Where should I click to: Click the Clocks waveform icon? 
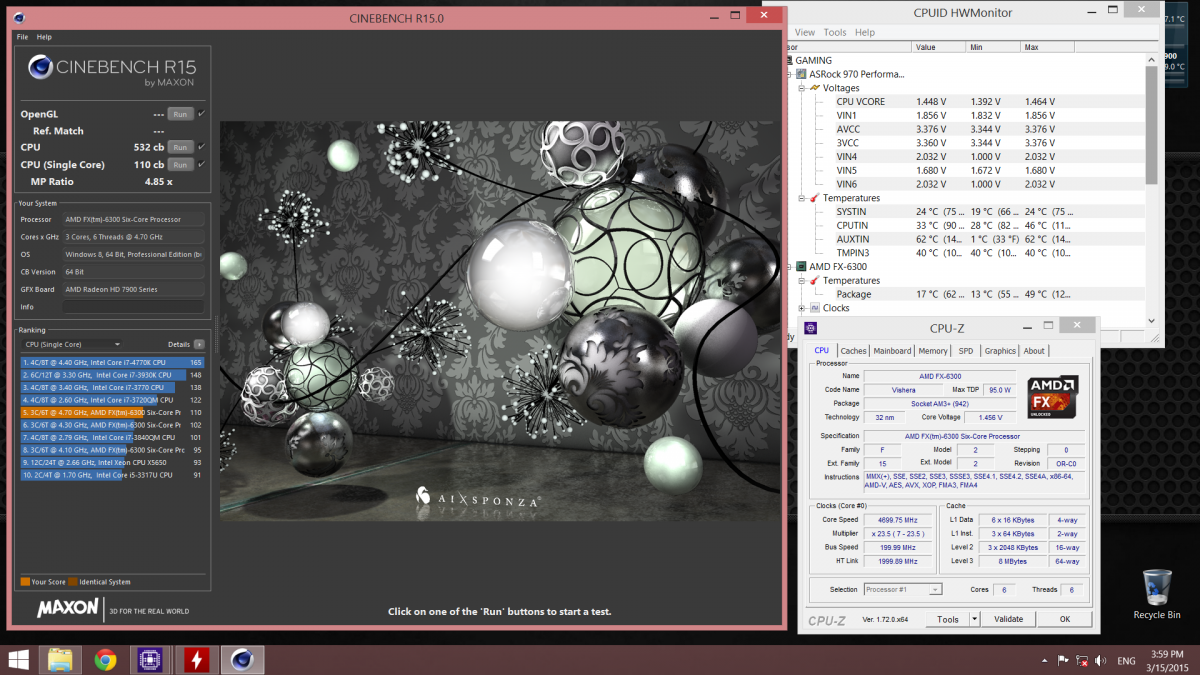[x=815, y=308]
